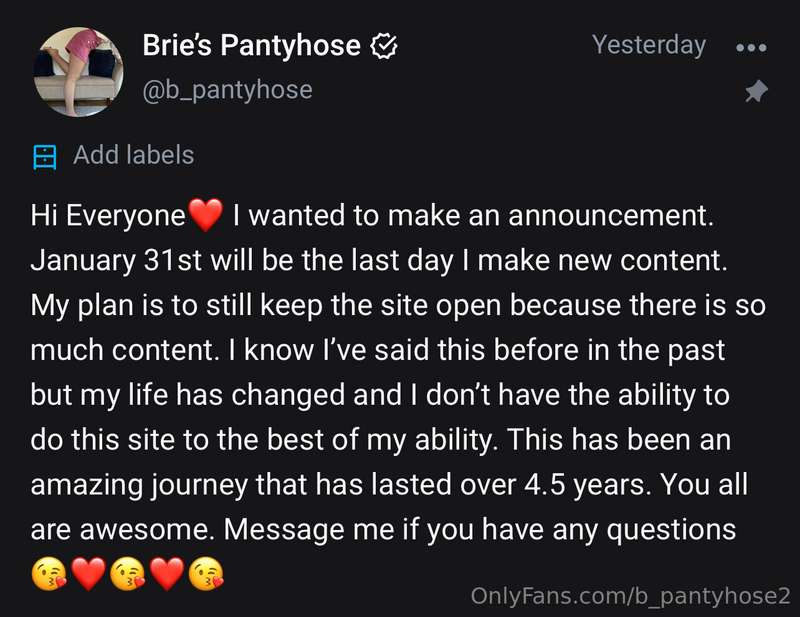Click 'Message me if you have any questions'
This screenshot has height=617, width=800.
pyautogui.click(x=480, y=530)
